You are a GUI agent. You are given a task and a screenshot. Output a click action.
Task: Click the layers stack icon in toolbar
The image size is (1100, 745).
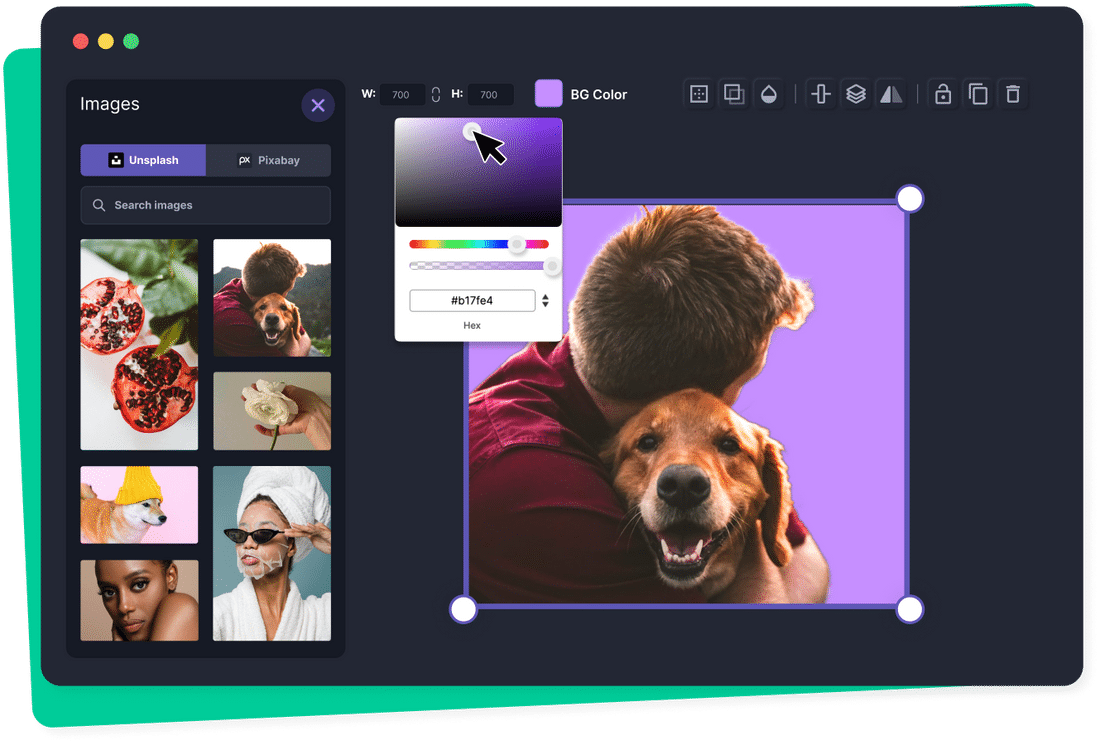[855, 94]
